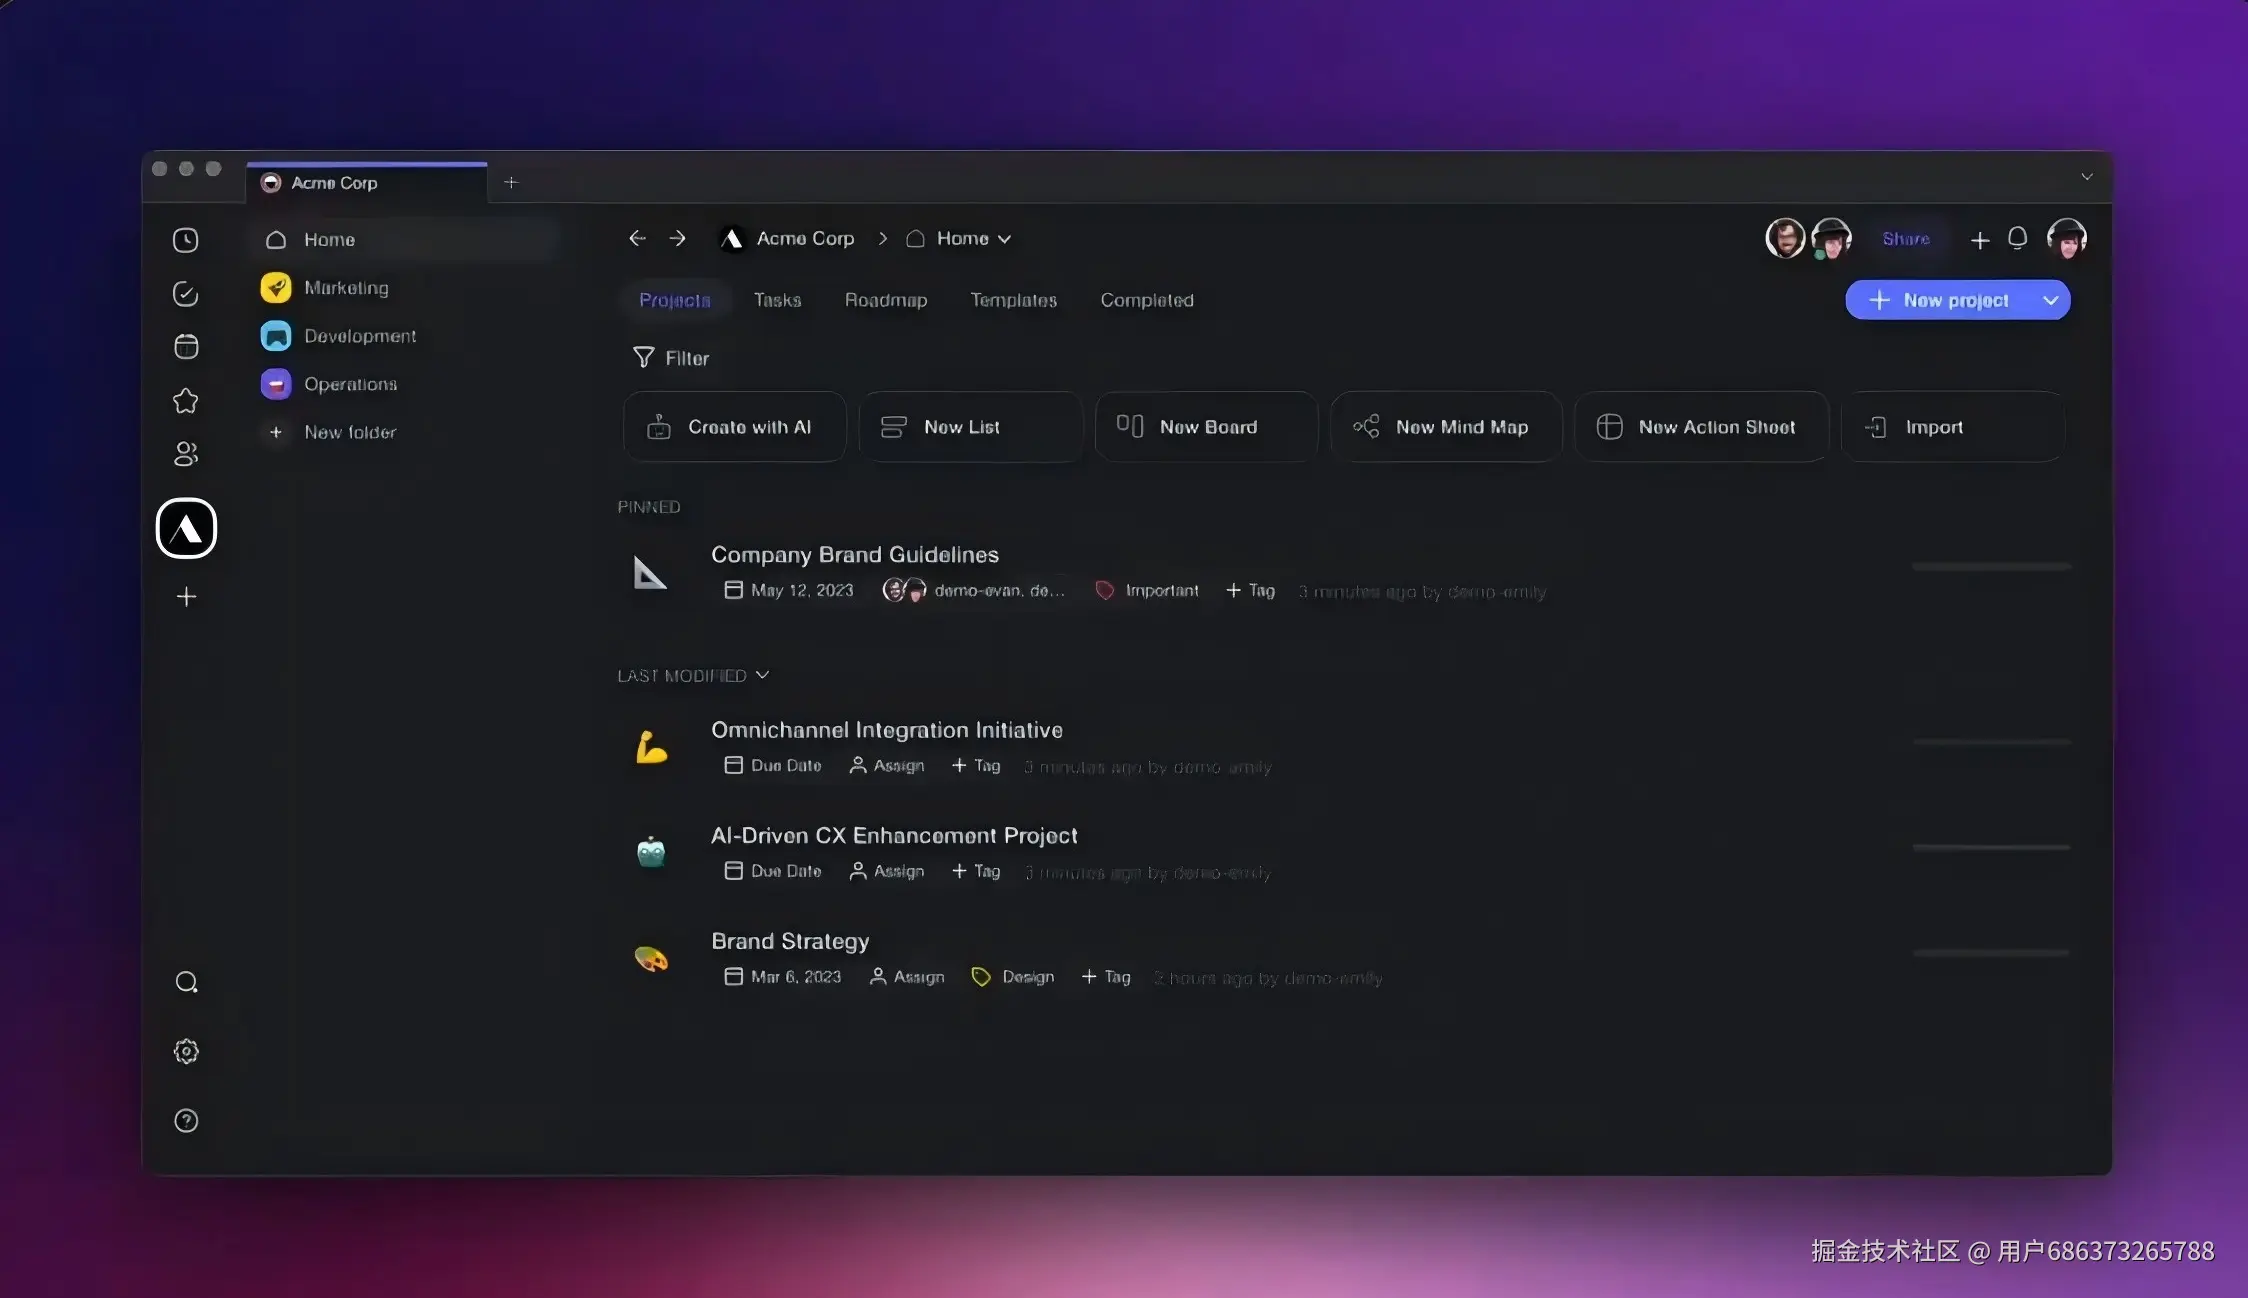Viewport: 2248px width, 1298px height.
Task: Click the Filter control
Action: click(x=671, y=358)
